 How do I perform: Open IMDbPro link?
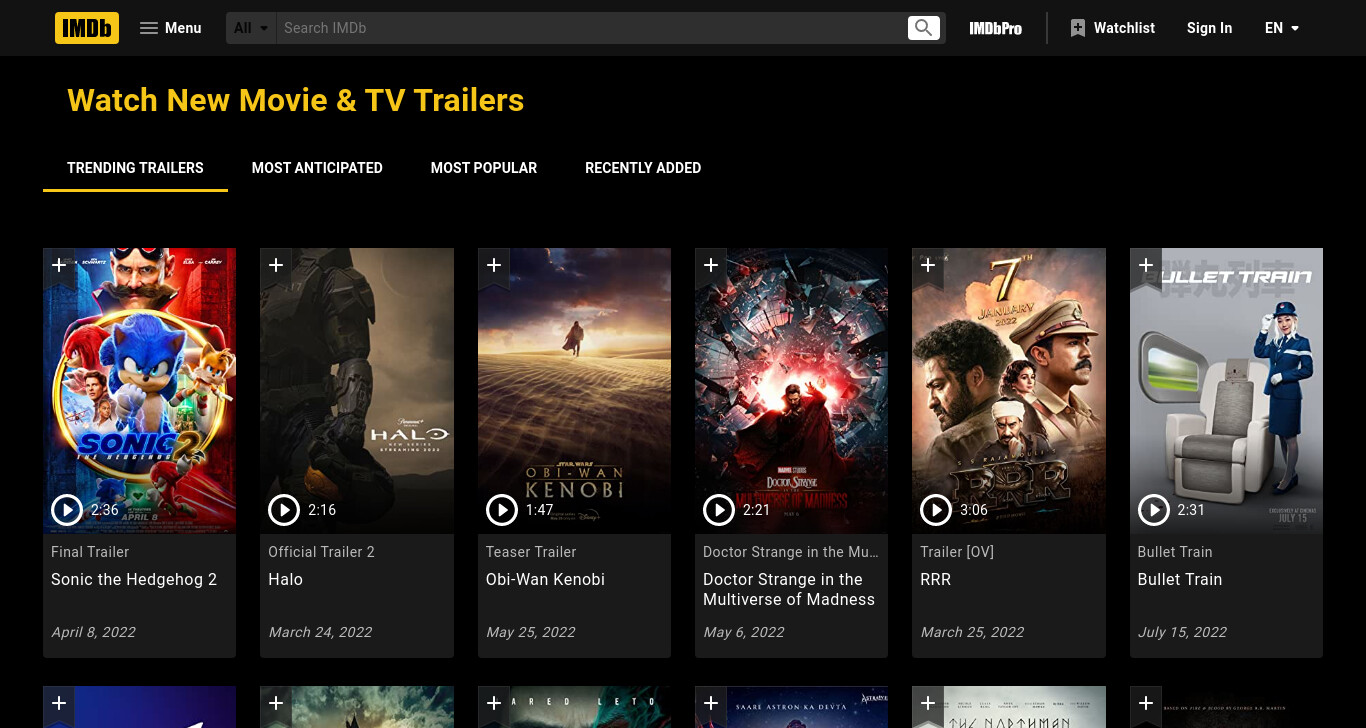pos(995,28)
